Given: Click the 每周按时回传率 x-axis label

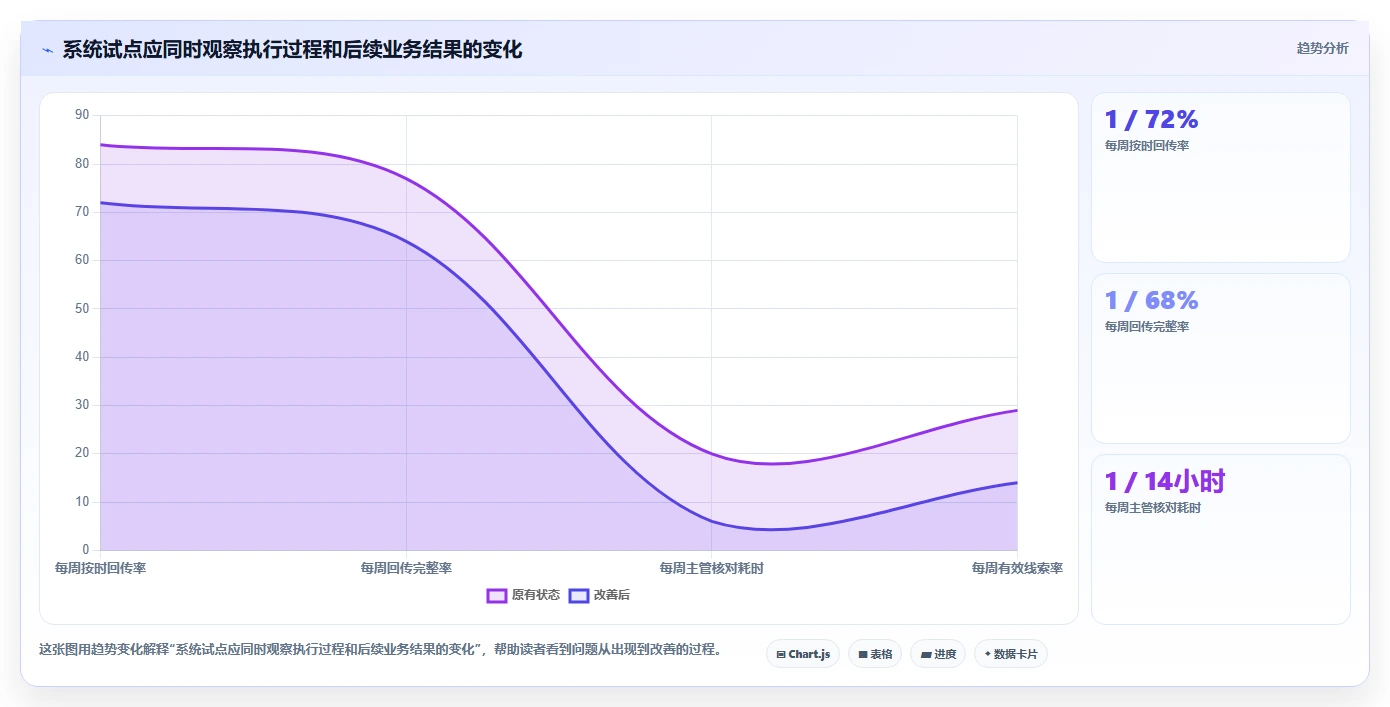Looking at the screenshot, I should coord(100,568).
